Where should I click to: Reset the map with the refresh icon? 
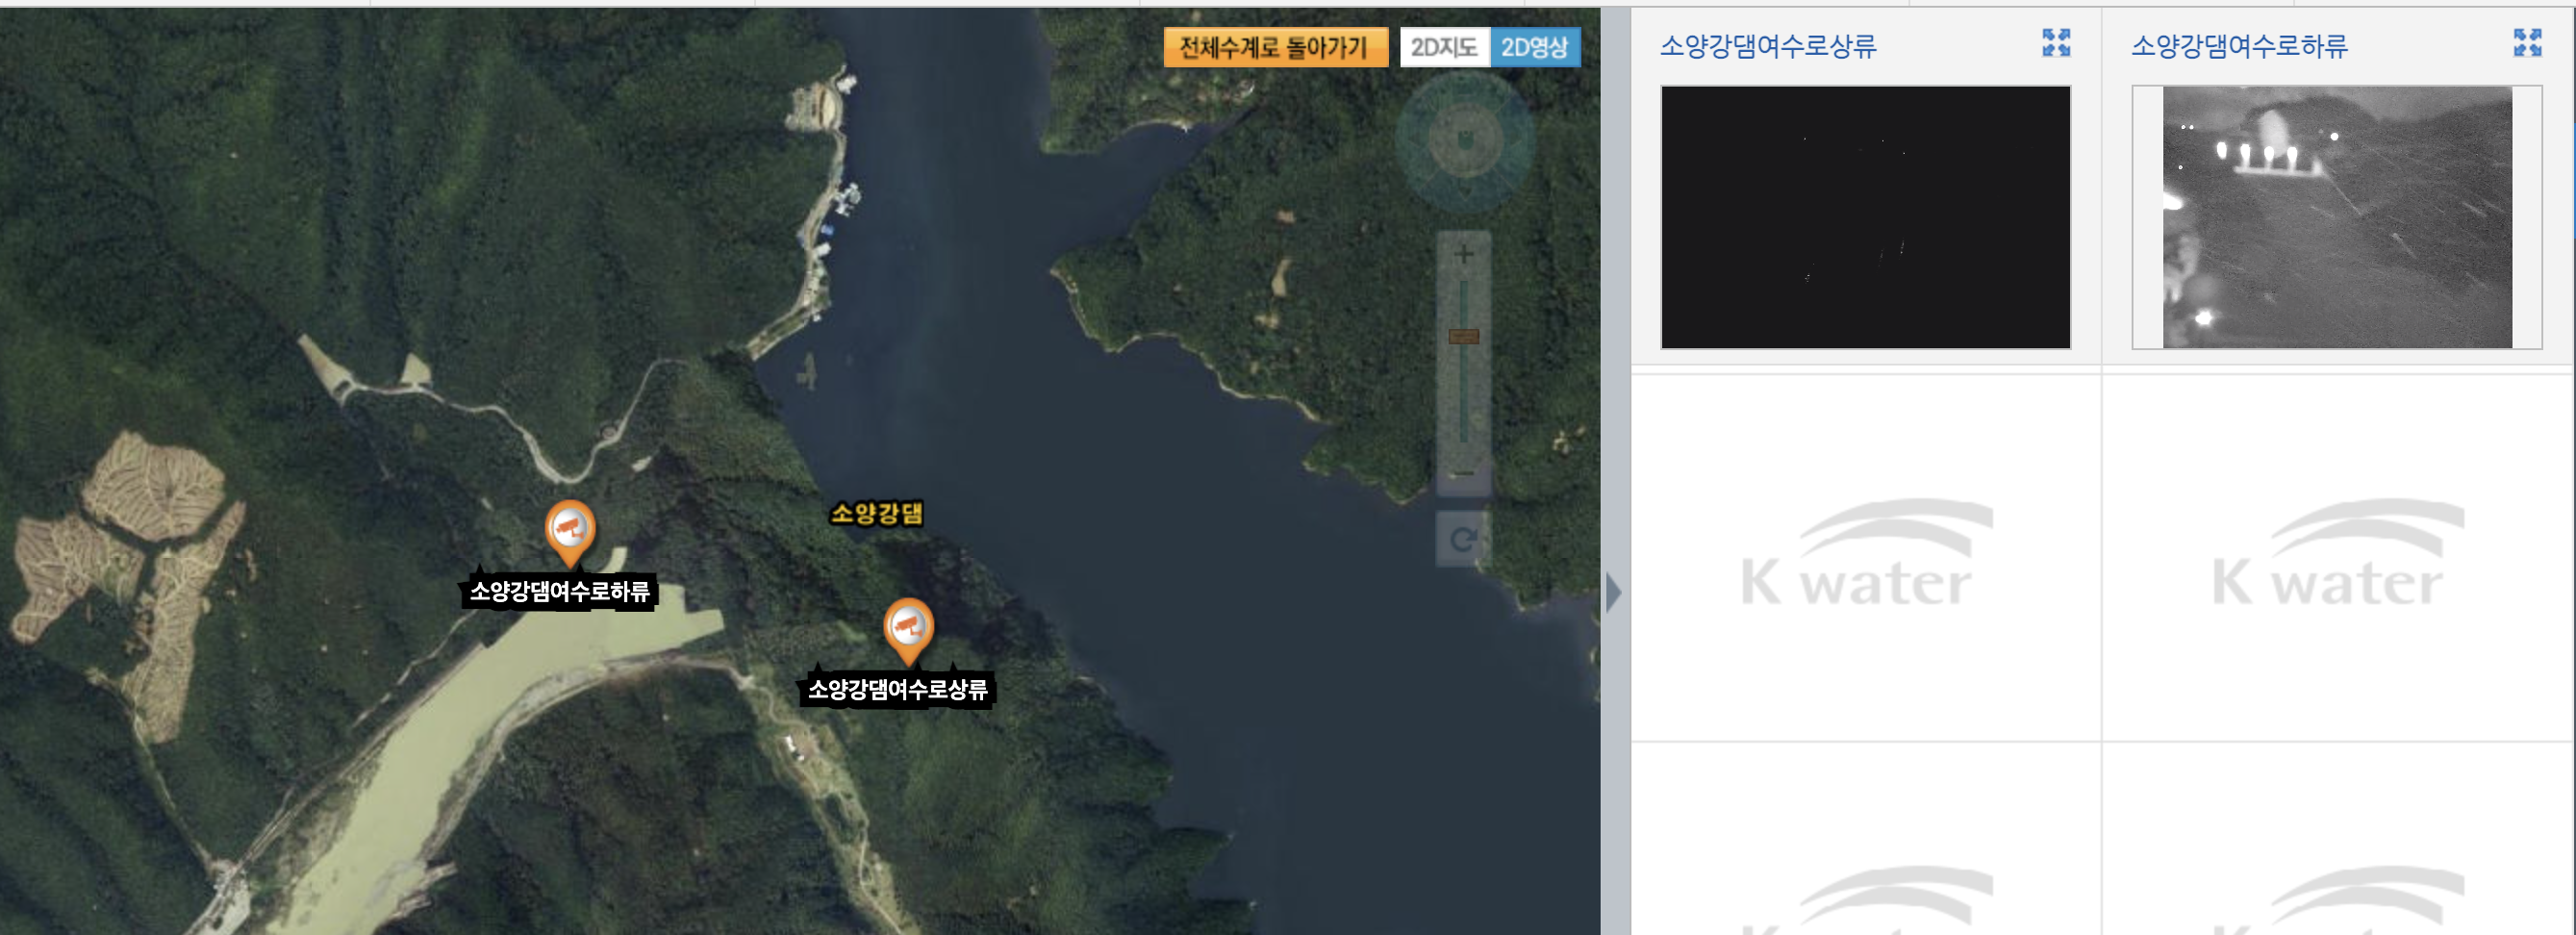coord(1463,540)
